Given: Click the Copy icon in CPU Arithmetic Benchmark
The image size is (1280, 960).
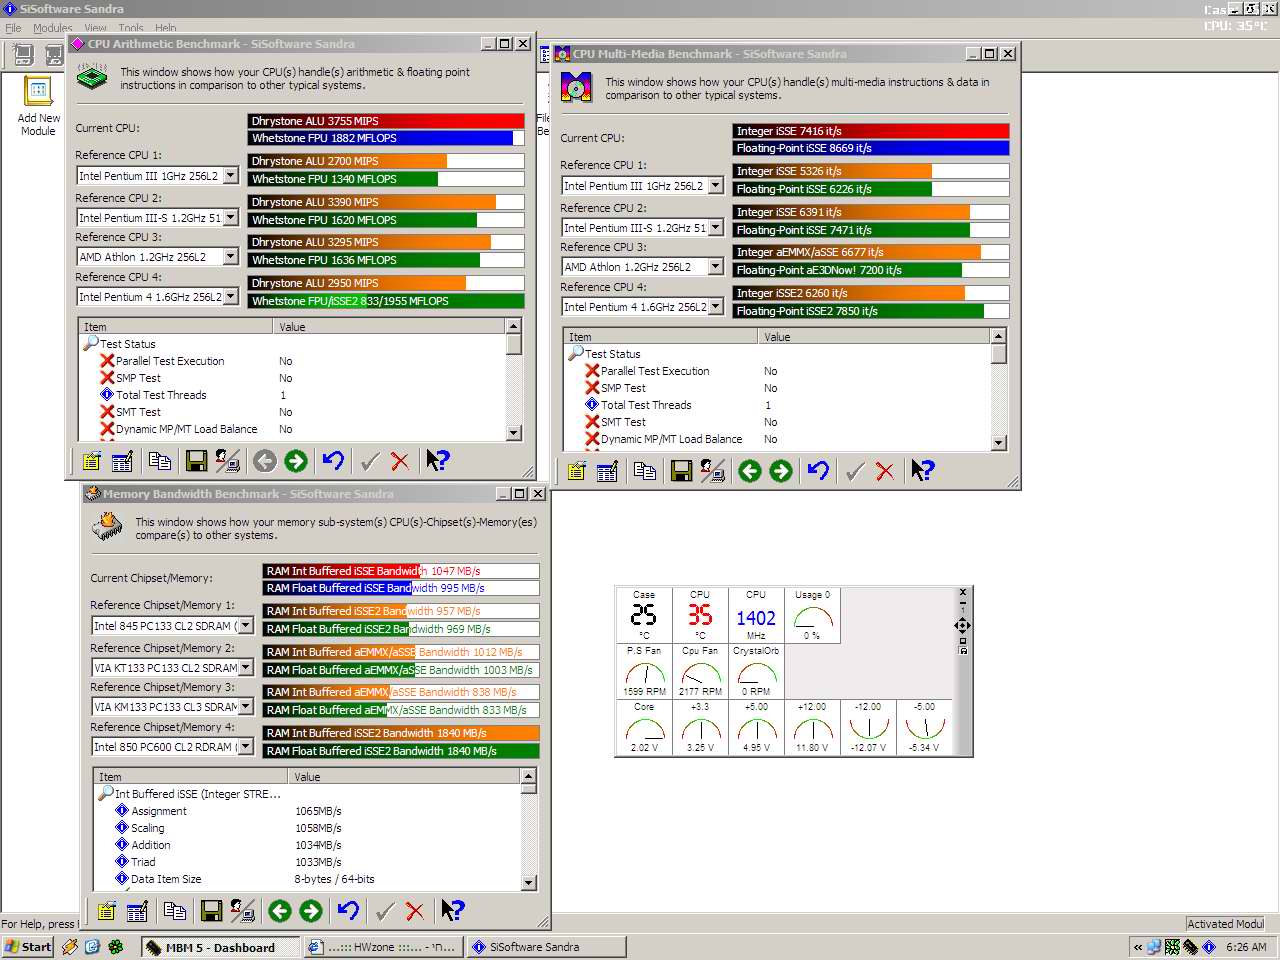Looking at the screenshot, I should coord(160,461).
